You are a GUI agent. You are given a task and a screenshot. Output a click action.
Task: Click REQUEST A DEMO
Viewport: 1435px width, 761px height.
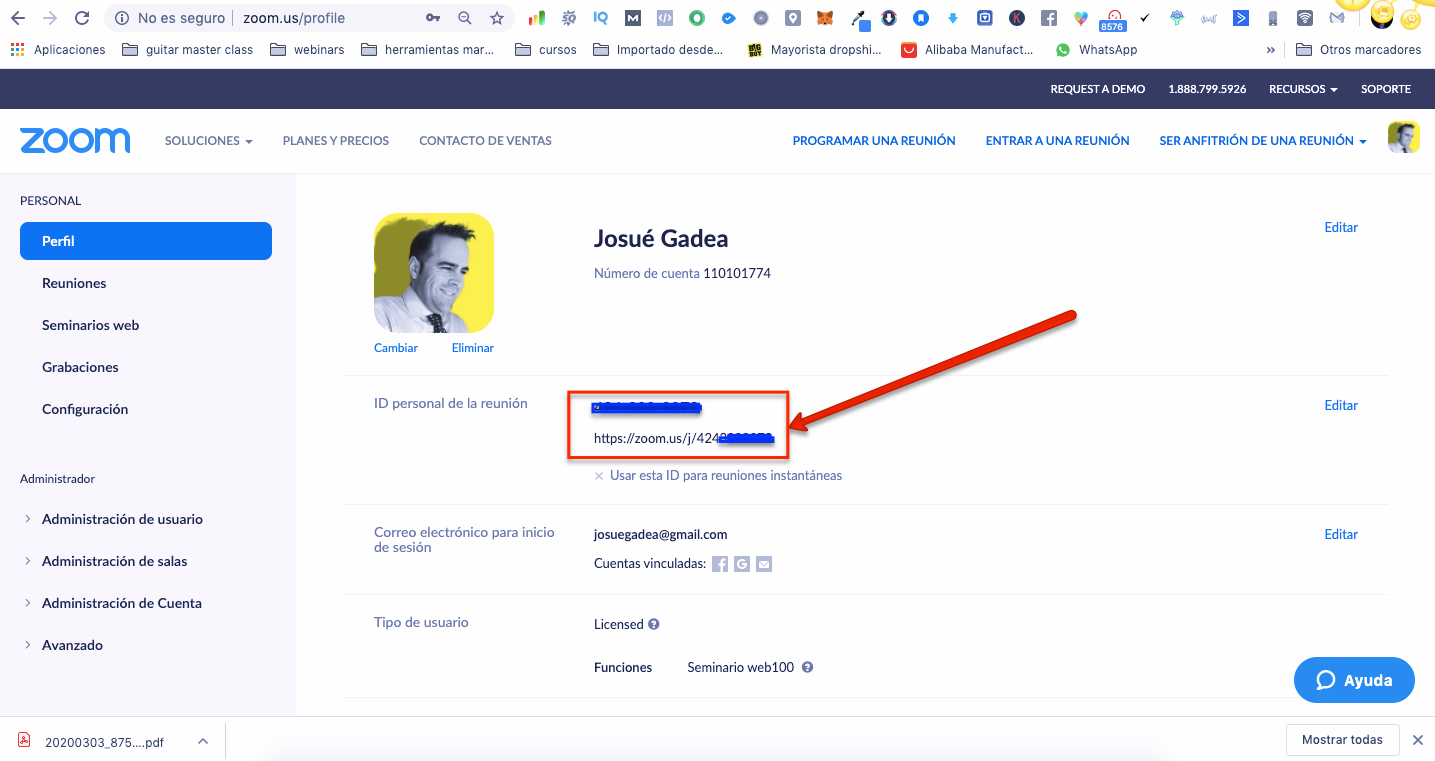tap(1097, 89)
